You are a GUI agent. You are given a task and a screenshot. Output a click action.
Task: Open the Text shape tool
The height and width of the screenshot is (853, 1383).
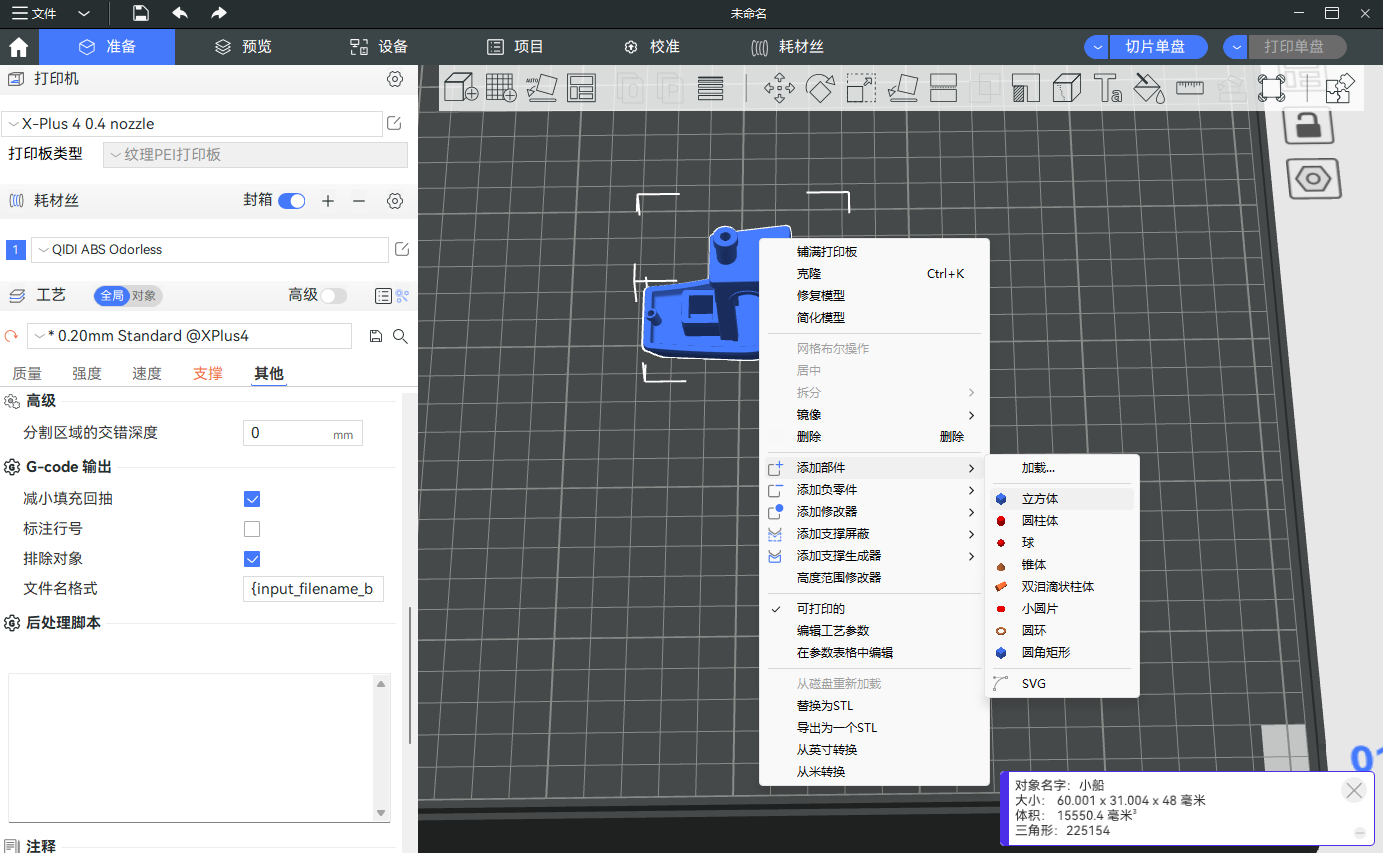(x=1107, y=88)
